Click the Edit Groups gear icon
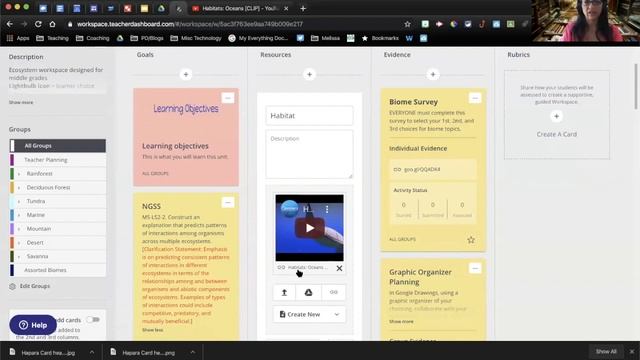 pyautogui.click(x=12, y=287)
